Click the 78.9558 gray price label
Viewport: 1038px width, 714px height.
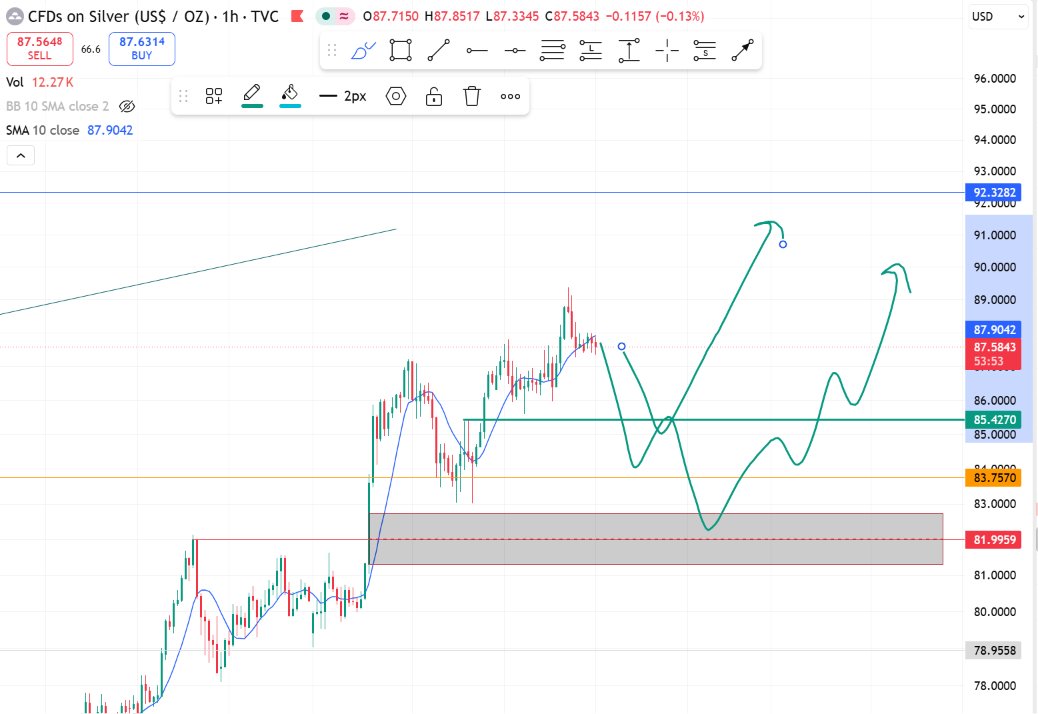pos(994,650)
